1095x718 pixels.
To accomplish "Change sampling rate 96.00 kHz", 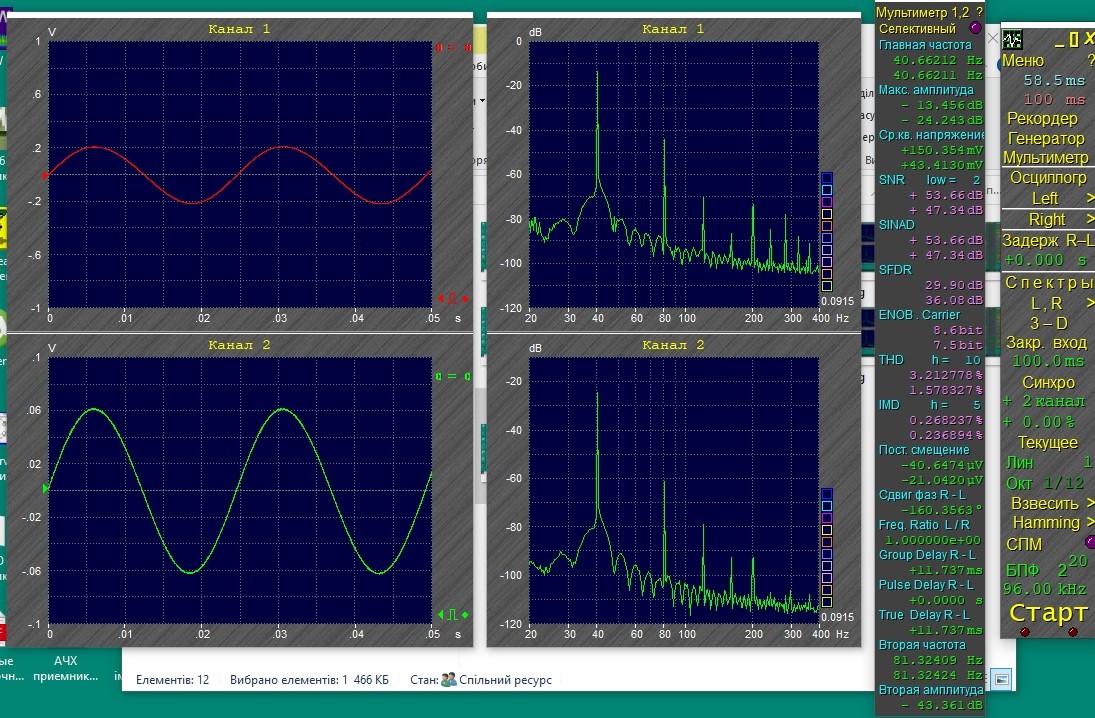I will coord(1045,589).
